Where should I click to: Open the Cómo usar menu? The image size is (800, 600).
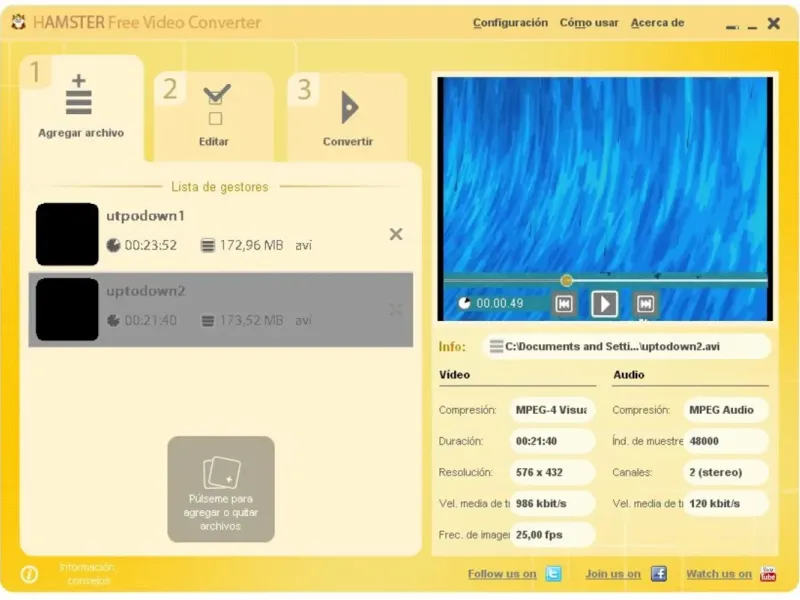[589, 23]
